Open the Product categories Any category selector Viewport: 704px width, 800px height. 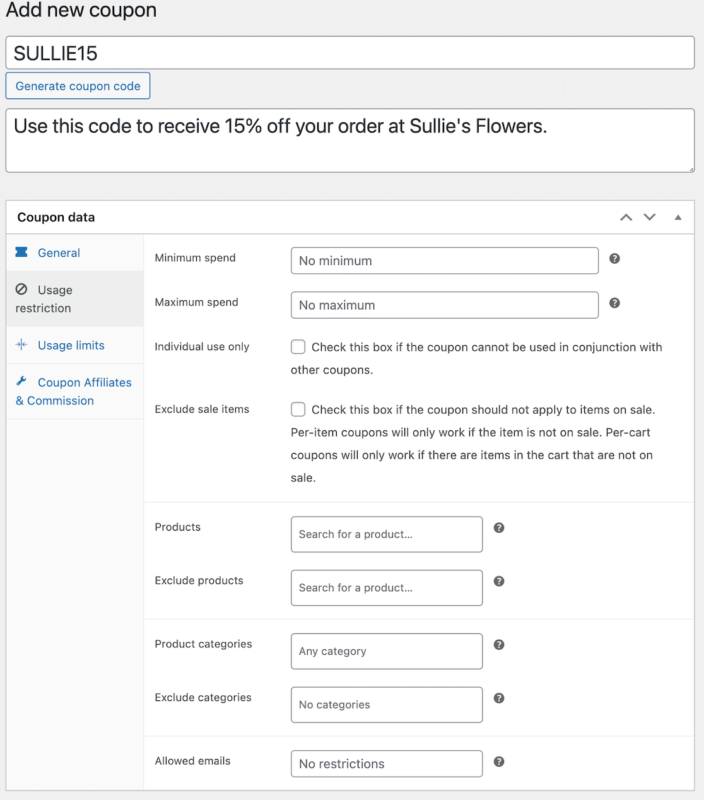coord(387,651)
